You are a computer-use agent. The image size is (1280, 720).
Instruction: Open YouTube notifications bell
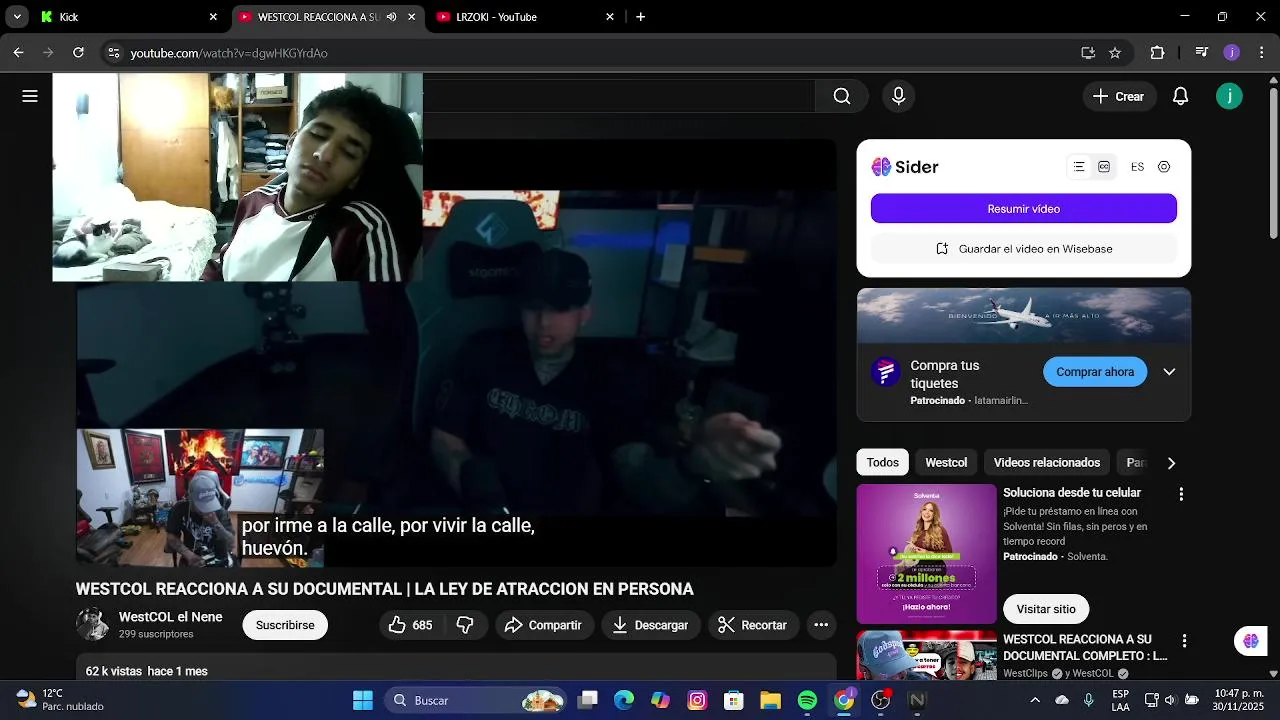pyautogui.click(x=1180, y=96)
